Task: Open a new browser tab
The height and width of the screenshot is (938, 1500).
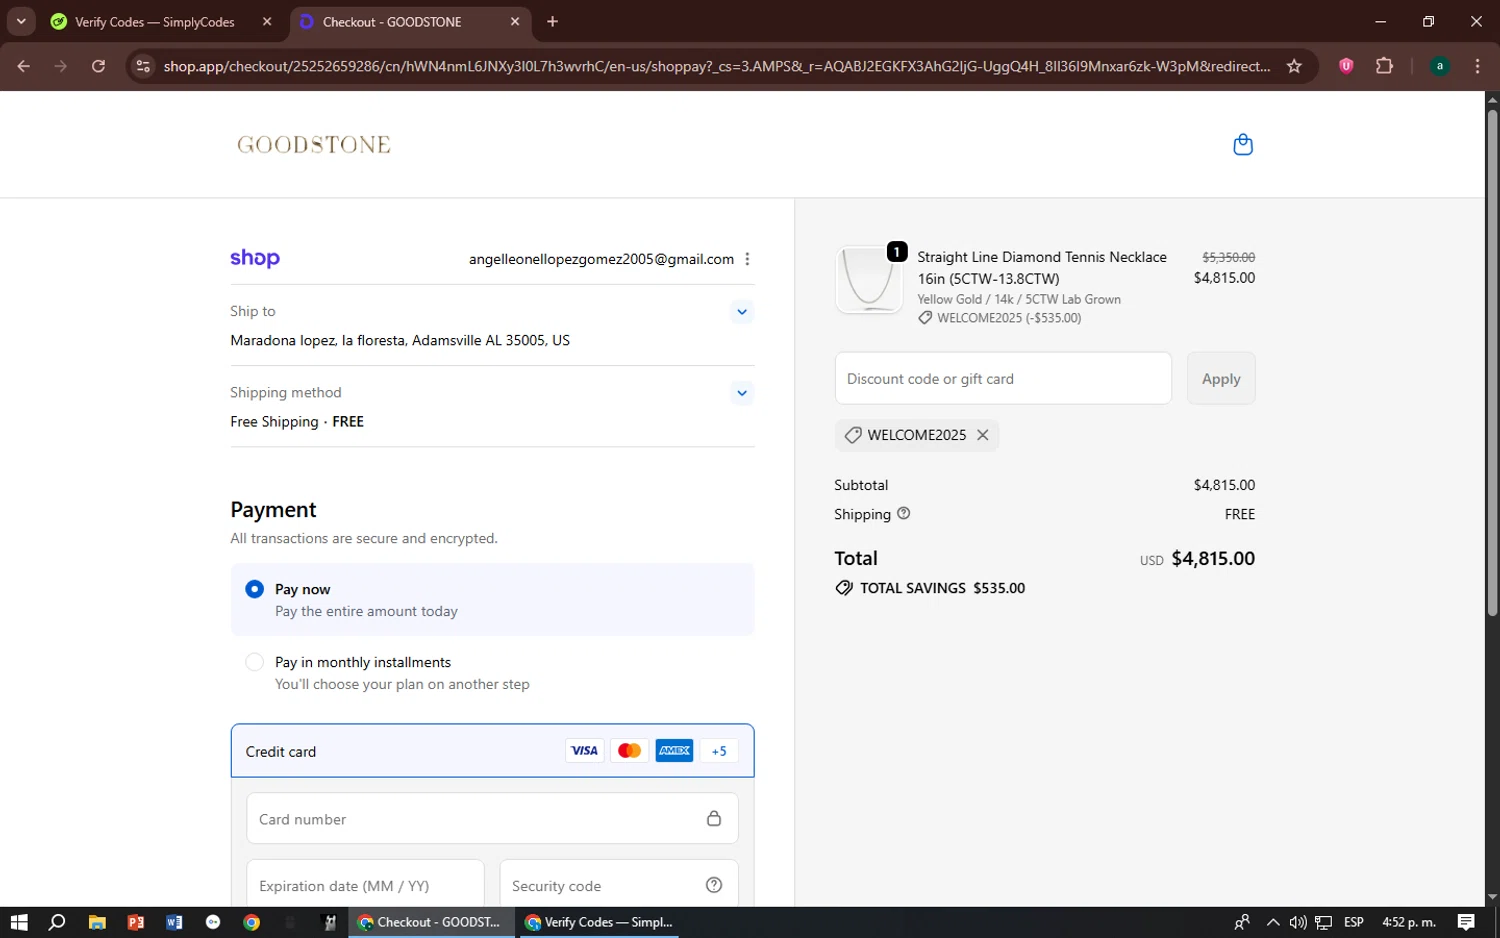Action: pos(552,21)
